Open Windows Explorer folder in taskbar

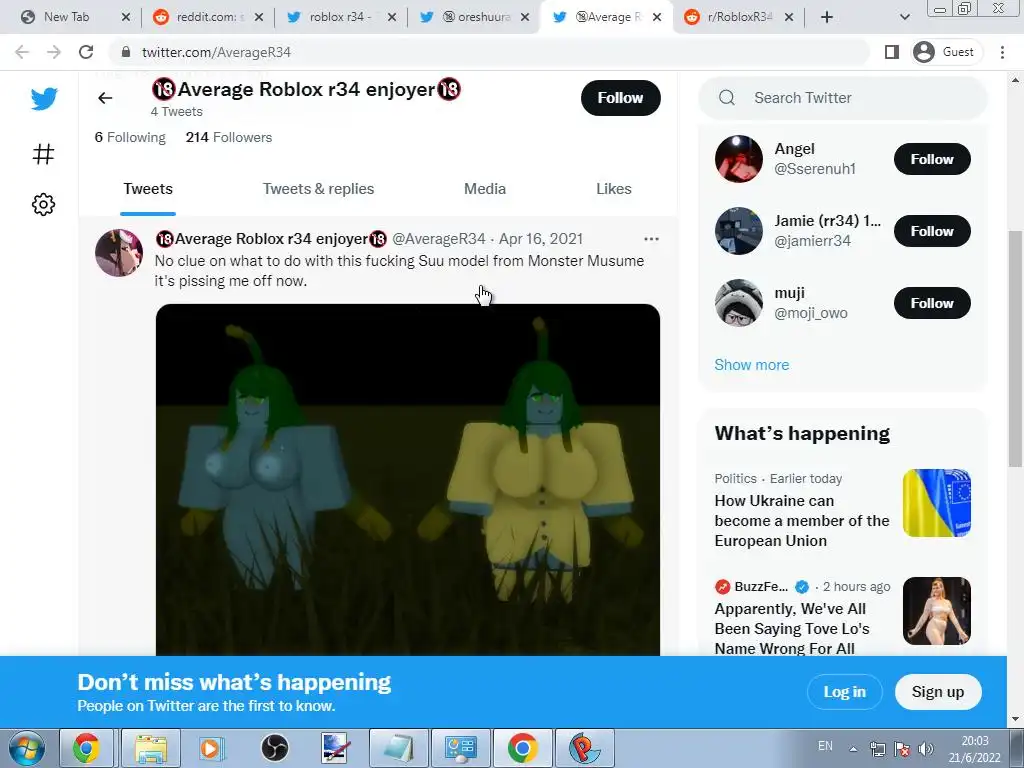(151, 748)
